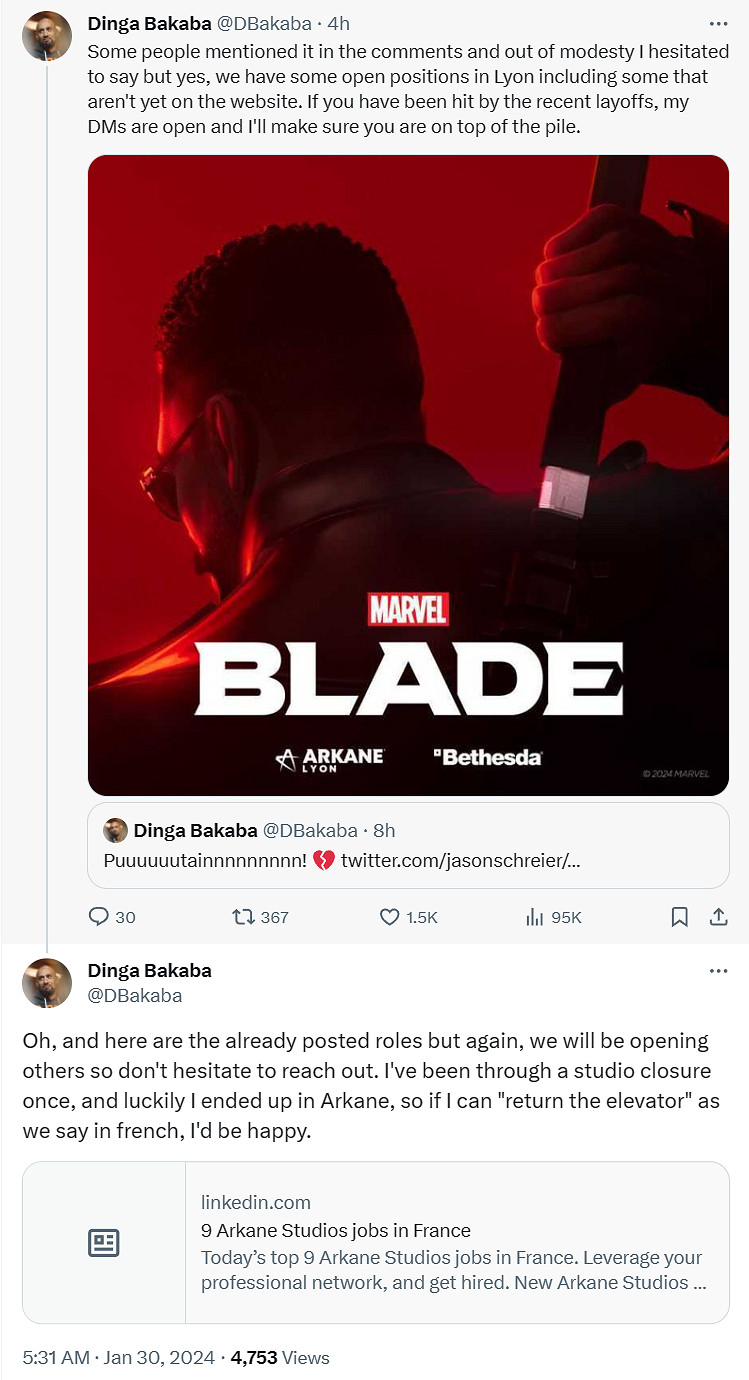Open Dinga Bakaba's avatar on first tweet

pyautogui.click(x=47, y=36)
